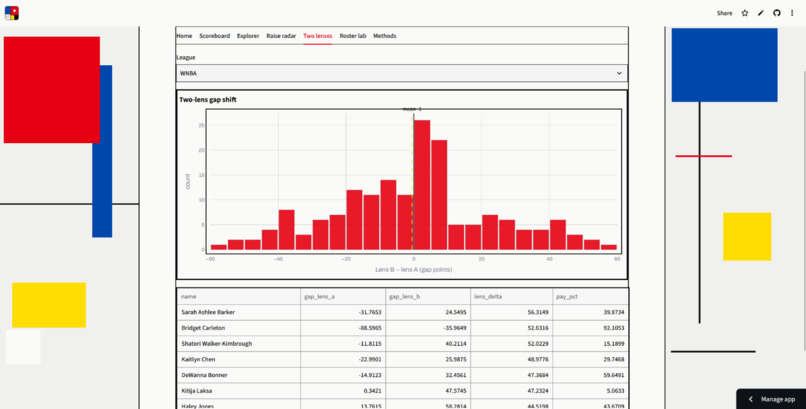Click the Kitija Laksa name cell

point(239,391)
